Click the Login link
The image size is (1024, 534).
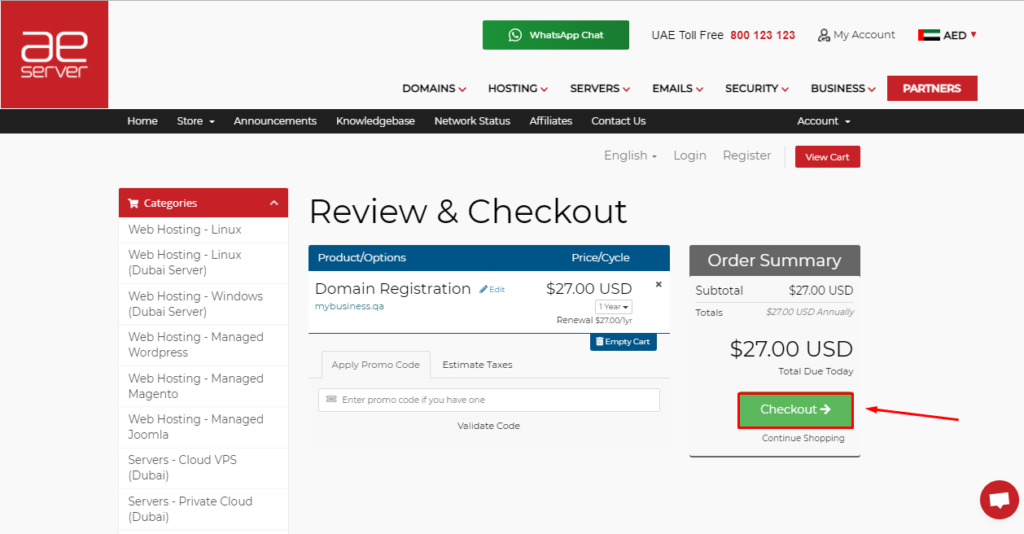[690, 155]
